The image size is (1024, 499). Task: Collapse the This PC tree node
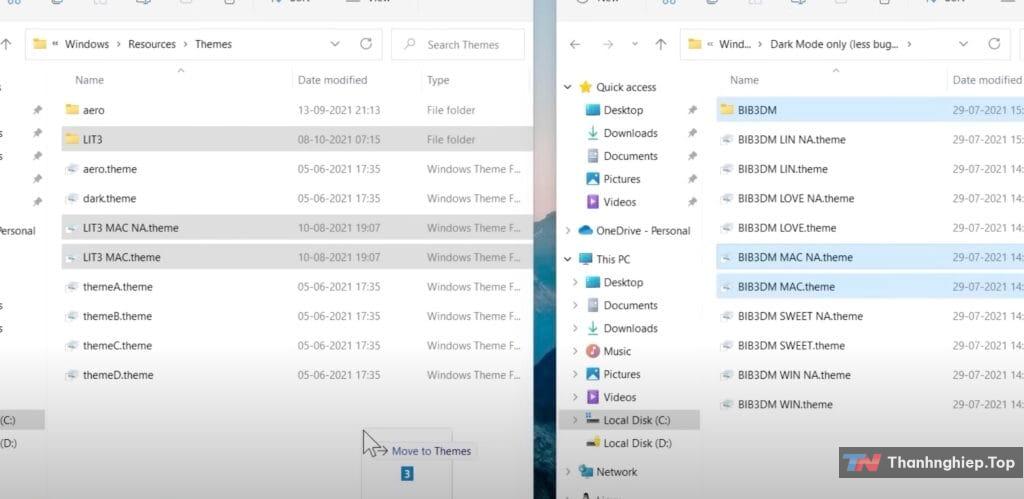pyautogui.click(x=569, y=259)
